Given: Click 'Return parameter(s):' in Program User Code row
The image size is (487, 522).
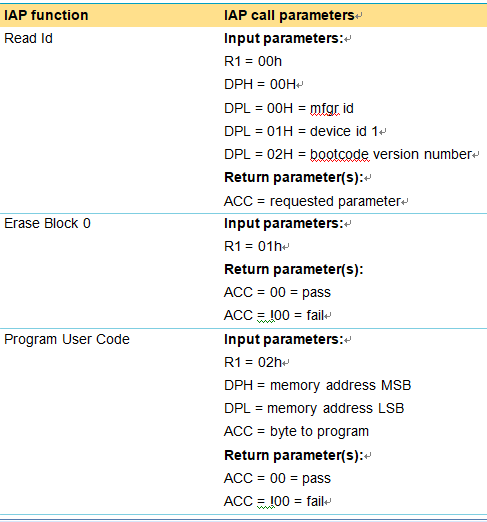Looking at the screenshot, I should click(x=294, y=455).
